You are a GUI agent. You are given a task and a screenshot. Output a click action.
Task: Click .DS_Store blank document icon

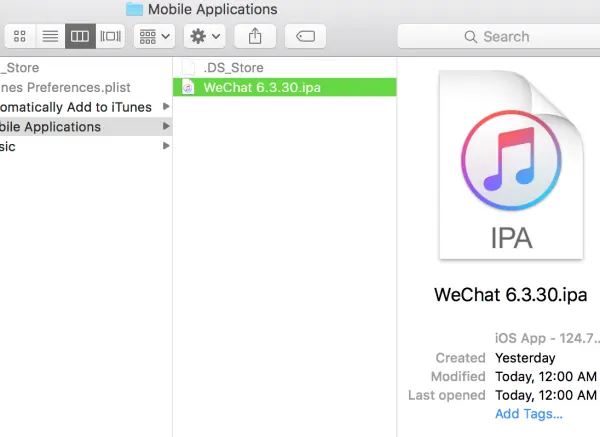tap(188, 68)
